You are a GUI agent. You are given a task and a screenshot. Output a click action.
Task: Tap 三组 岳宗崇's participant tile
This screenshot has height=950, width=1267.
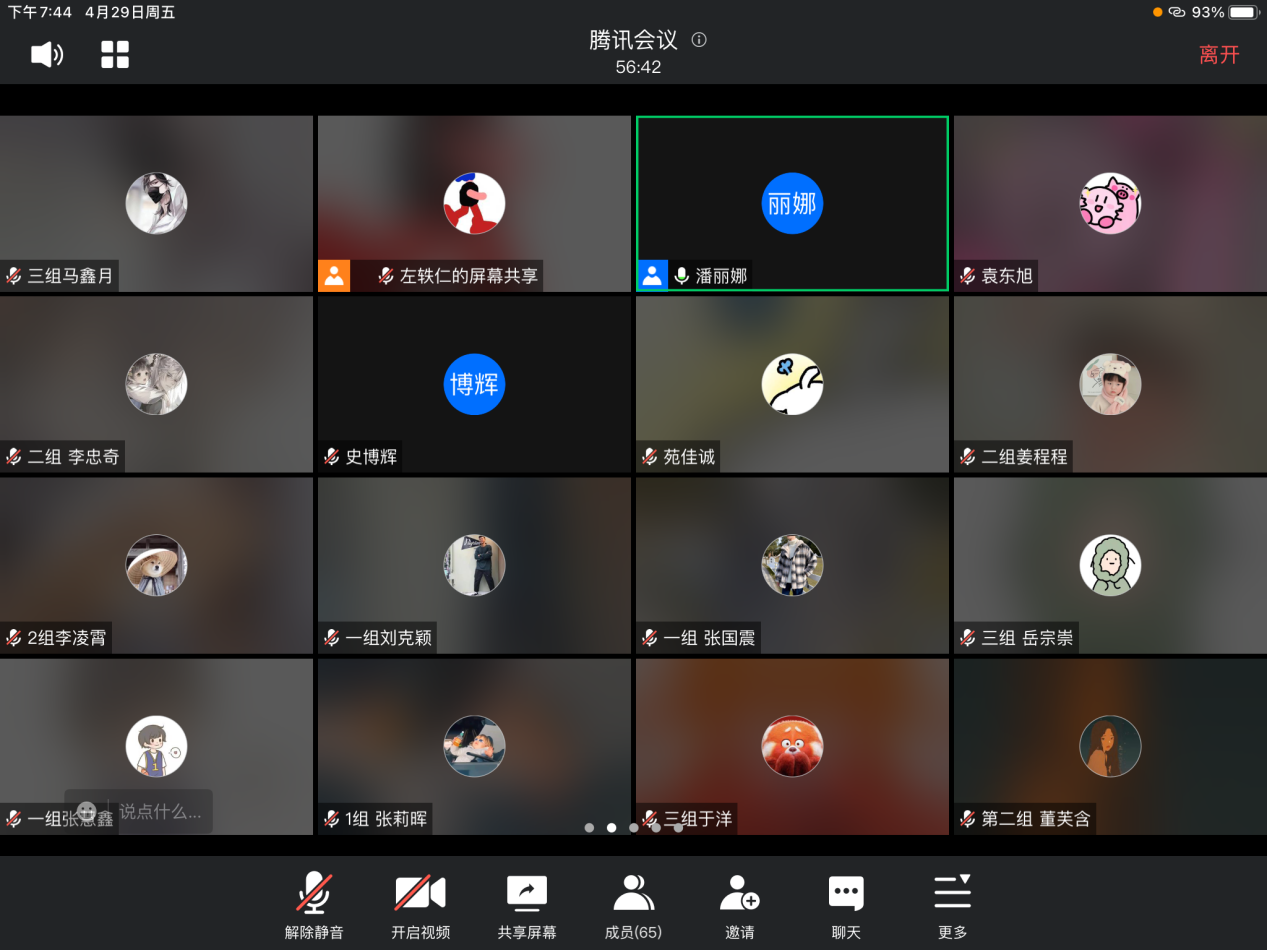1110,565
